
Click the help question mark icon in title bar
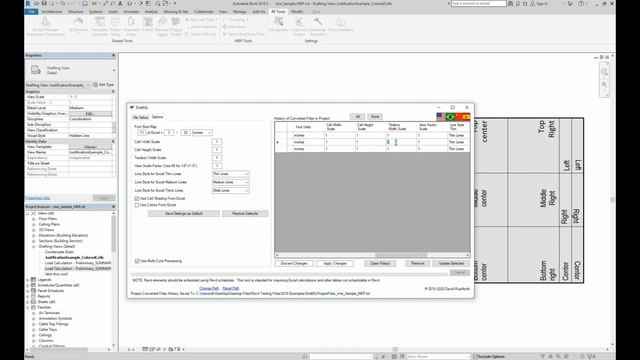580,3
